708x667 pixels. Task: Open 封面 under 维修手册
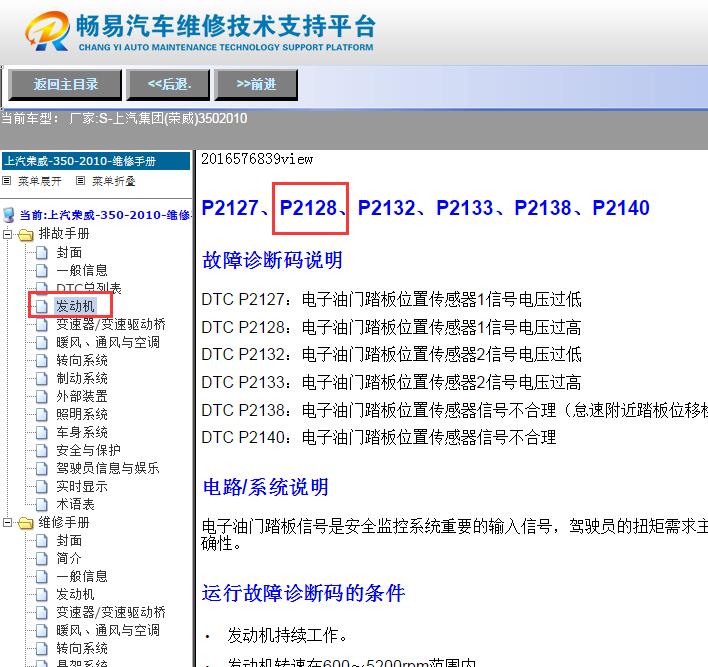click(x=69, y=541)
